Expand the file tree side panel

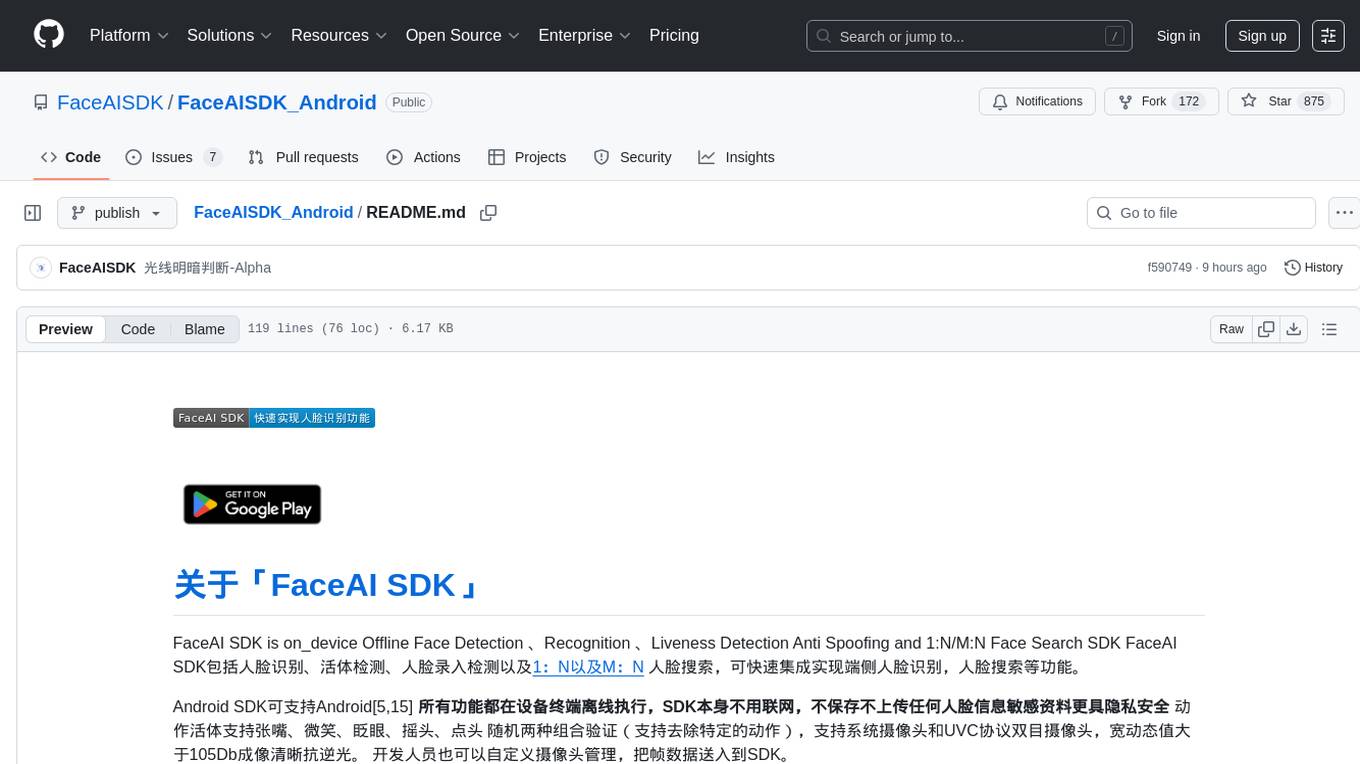pos(33,213)
